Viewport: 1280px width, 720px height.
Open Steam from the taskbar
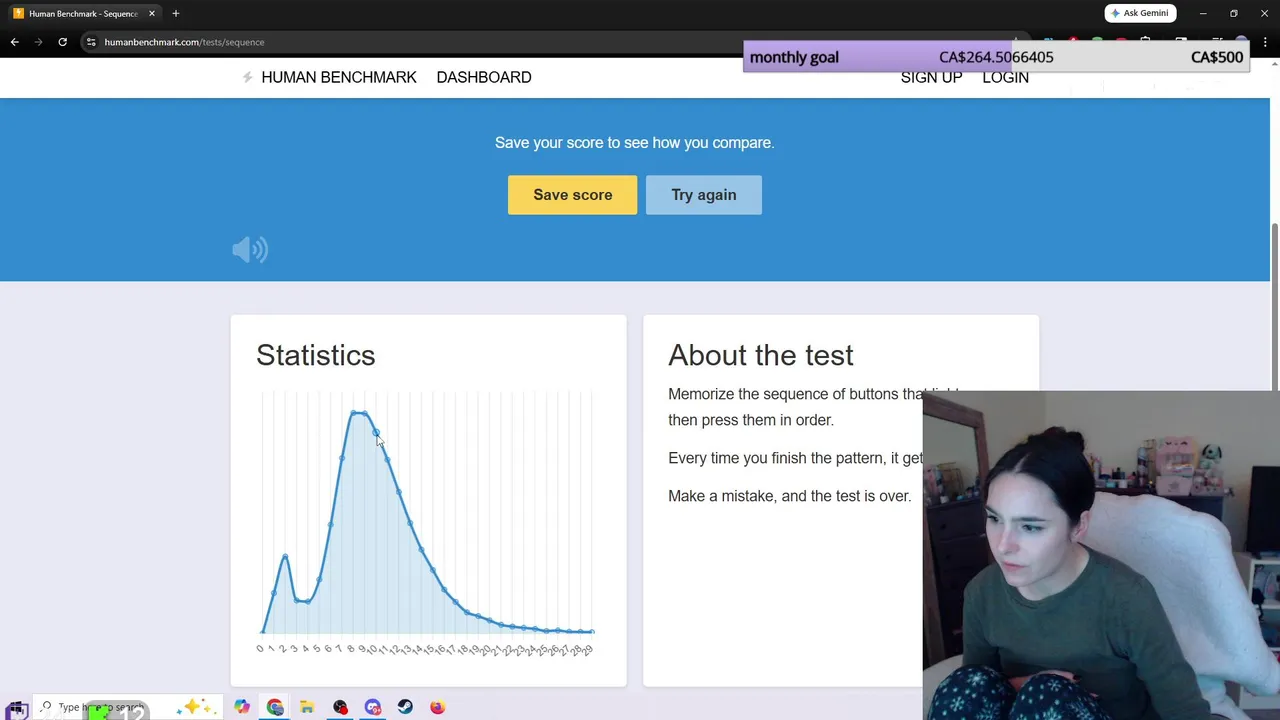coord(405,707)
